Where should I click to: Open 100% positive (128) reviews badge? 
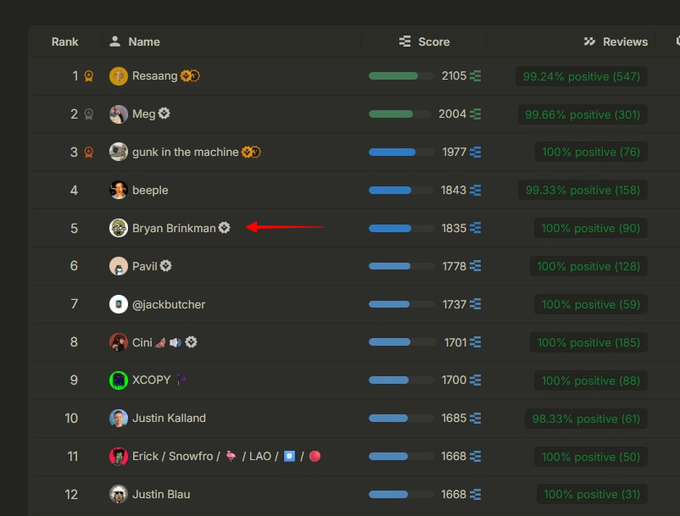point(588,266)
